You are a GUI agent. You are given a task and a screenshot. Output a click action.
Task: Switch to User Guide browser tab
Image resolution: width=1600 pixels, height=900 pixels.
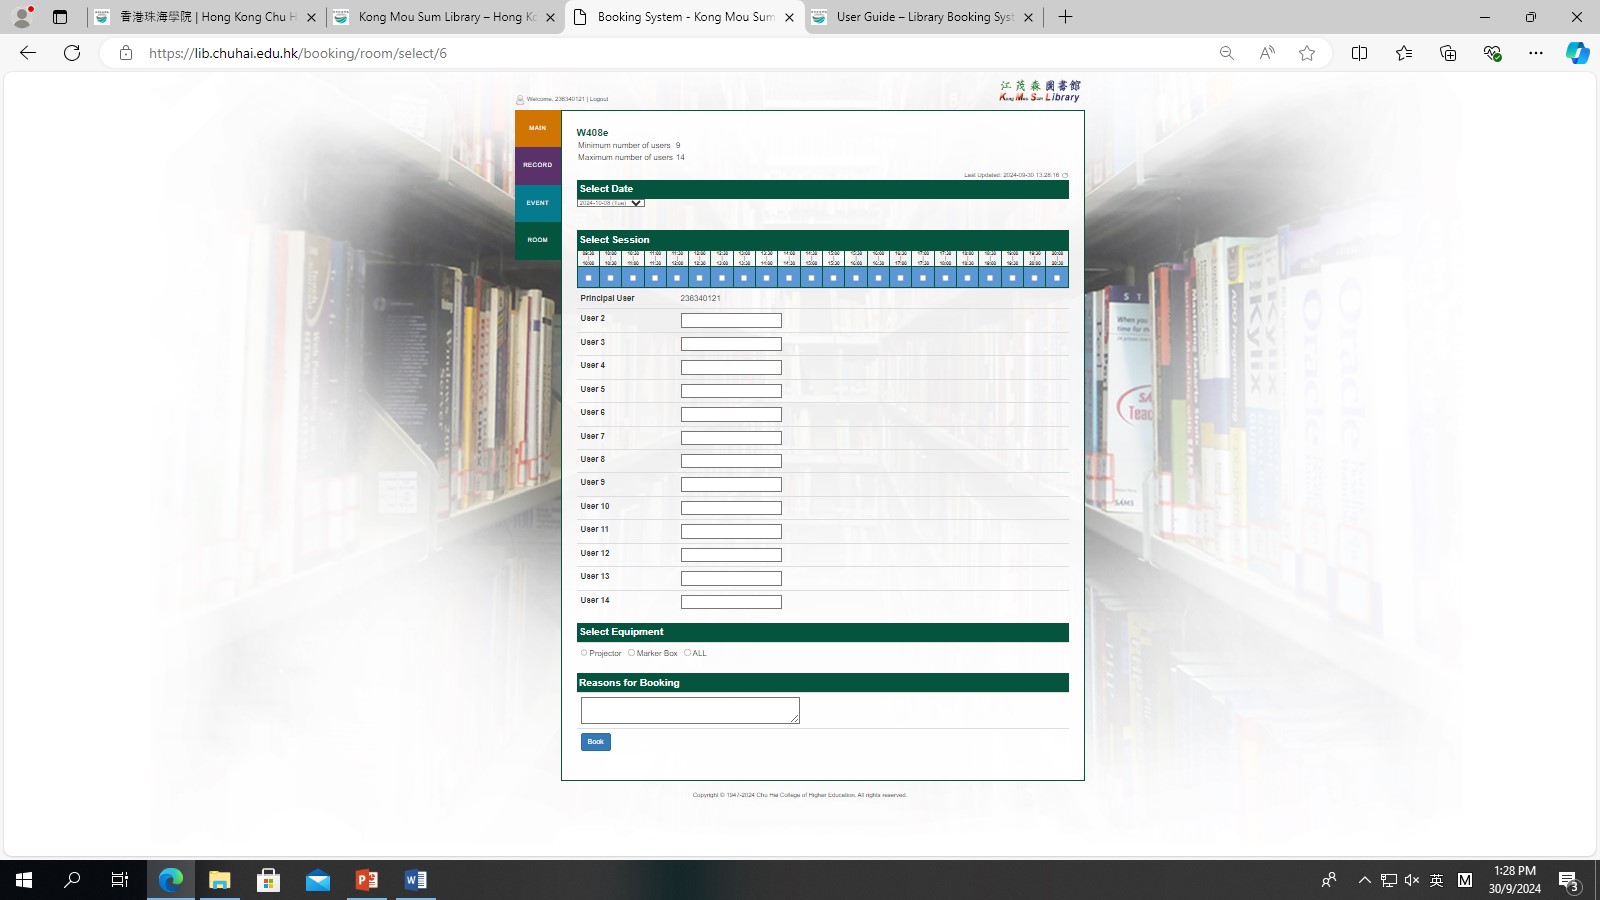(x=924, y=17)
